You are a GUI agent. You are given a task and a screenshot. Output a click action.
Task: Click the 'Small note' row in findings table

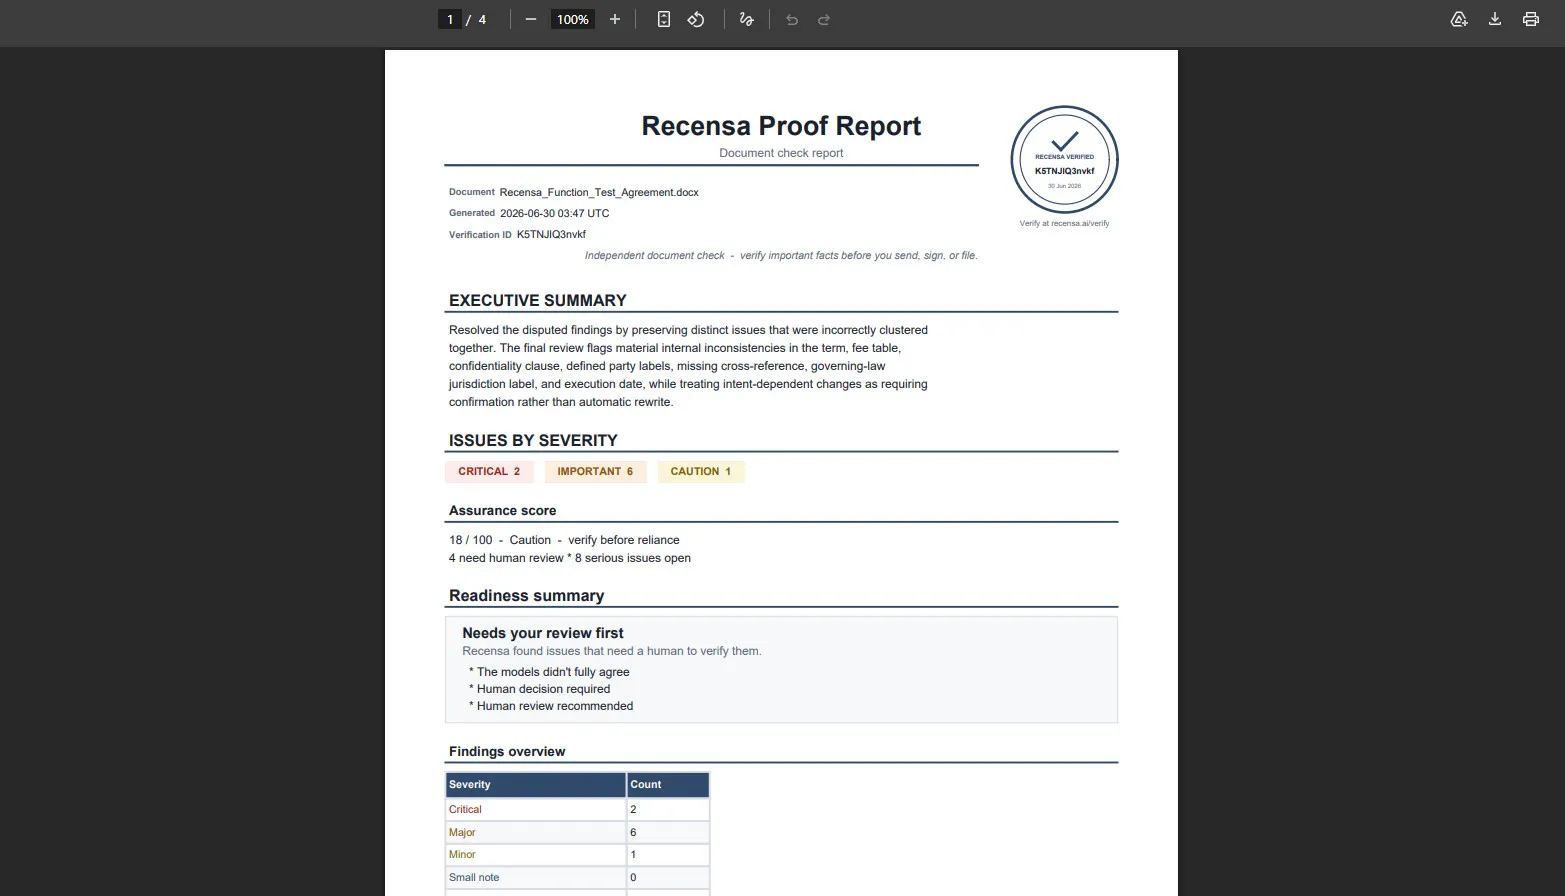coord(577,877)
